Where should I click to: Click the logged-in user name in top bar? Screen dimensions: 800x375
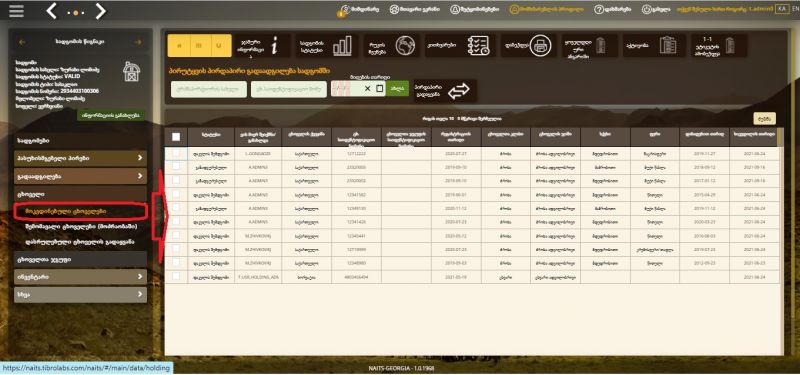pos(724,9)
